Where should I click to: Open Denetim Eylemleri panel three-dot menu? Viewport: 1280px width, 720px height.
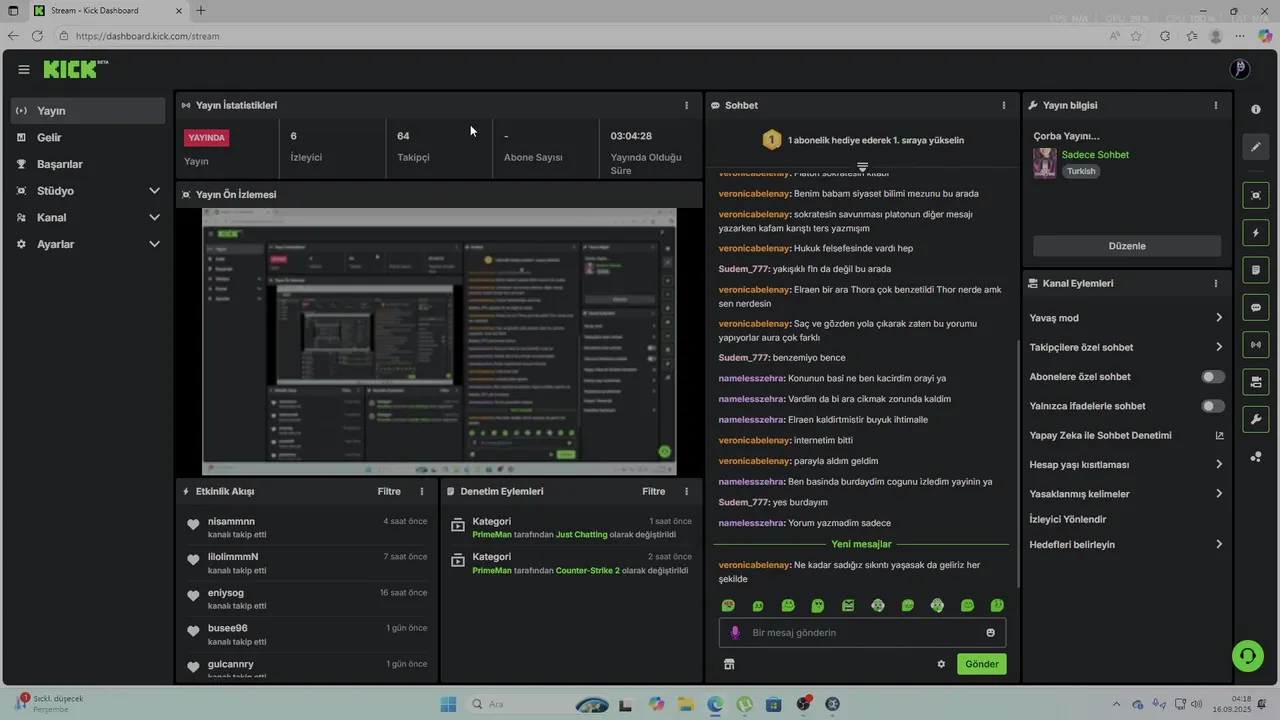point(686,491)
